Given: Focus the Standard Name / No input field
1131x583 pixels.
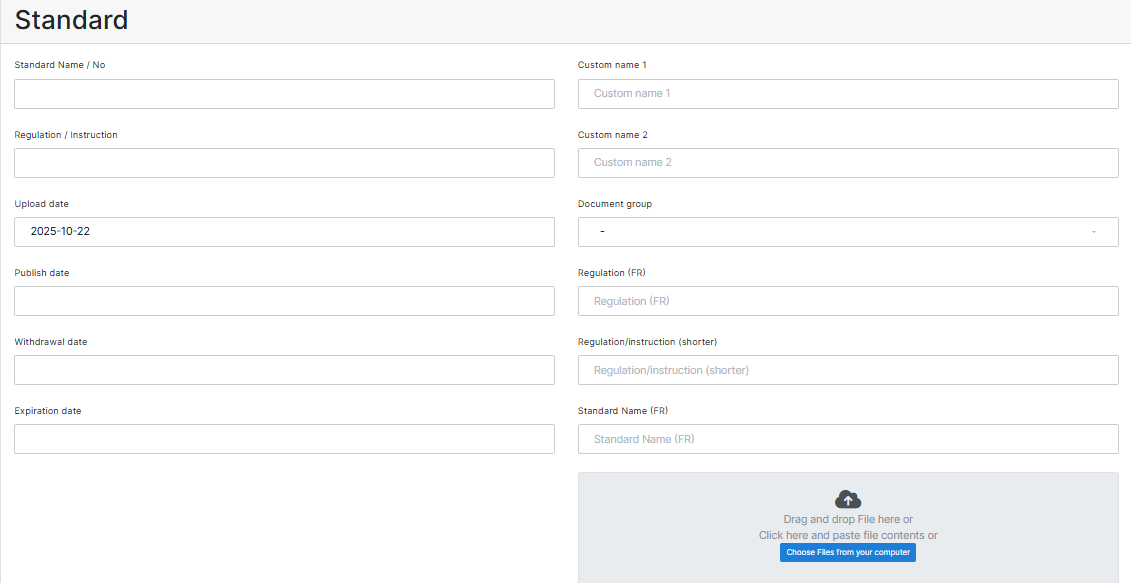Looking at the screenshot, I should pos(284,94).
